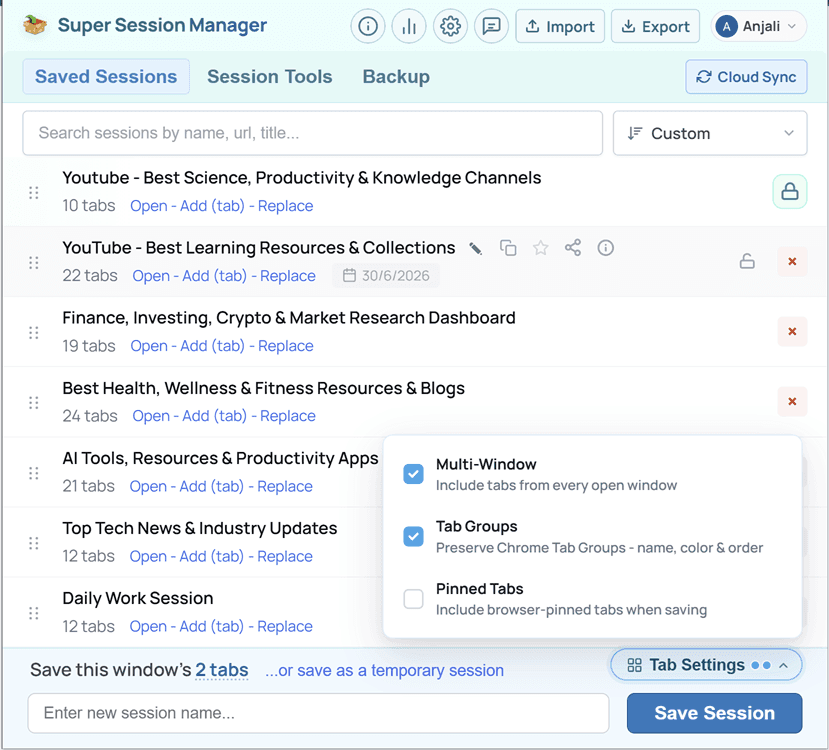Switch to the Backup tab
The image size is (829, 750).
tap(396, 77)
